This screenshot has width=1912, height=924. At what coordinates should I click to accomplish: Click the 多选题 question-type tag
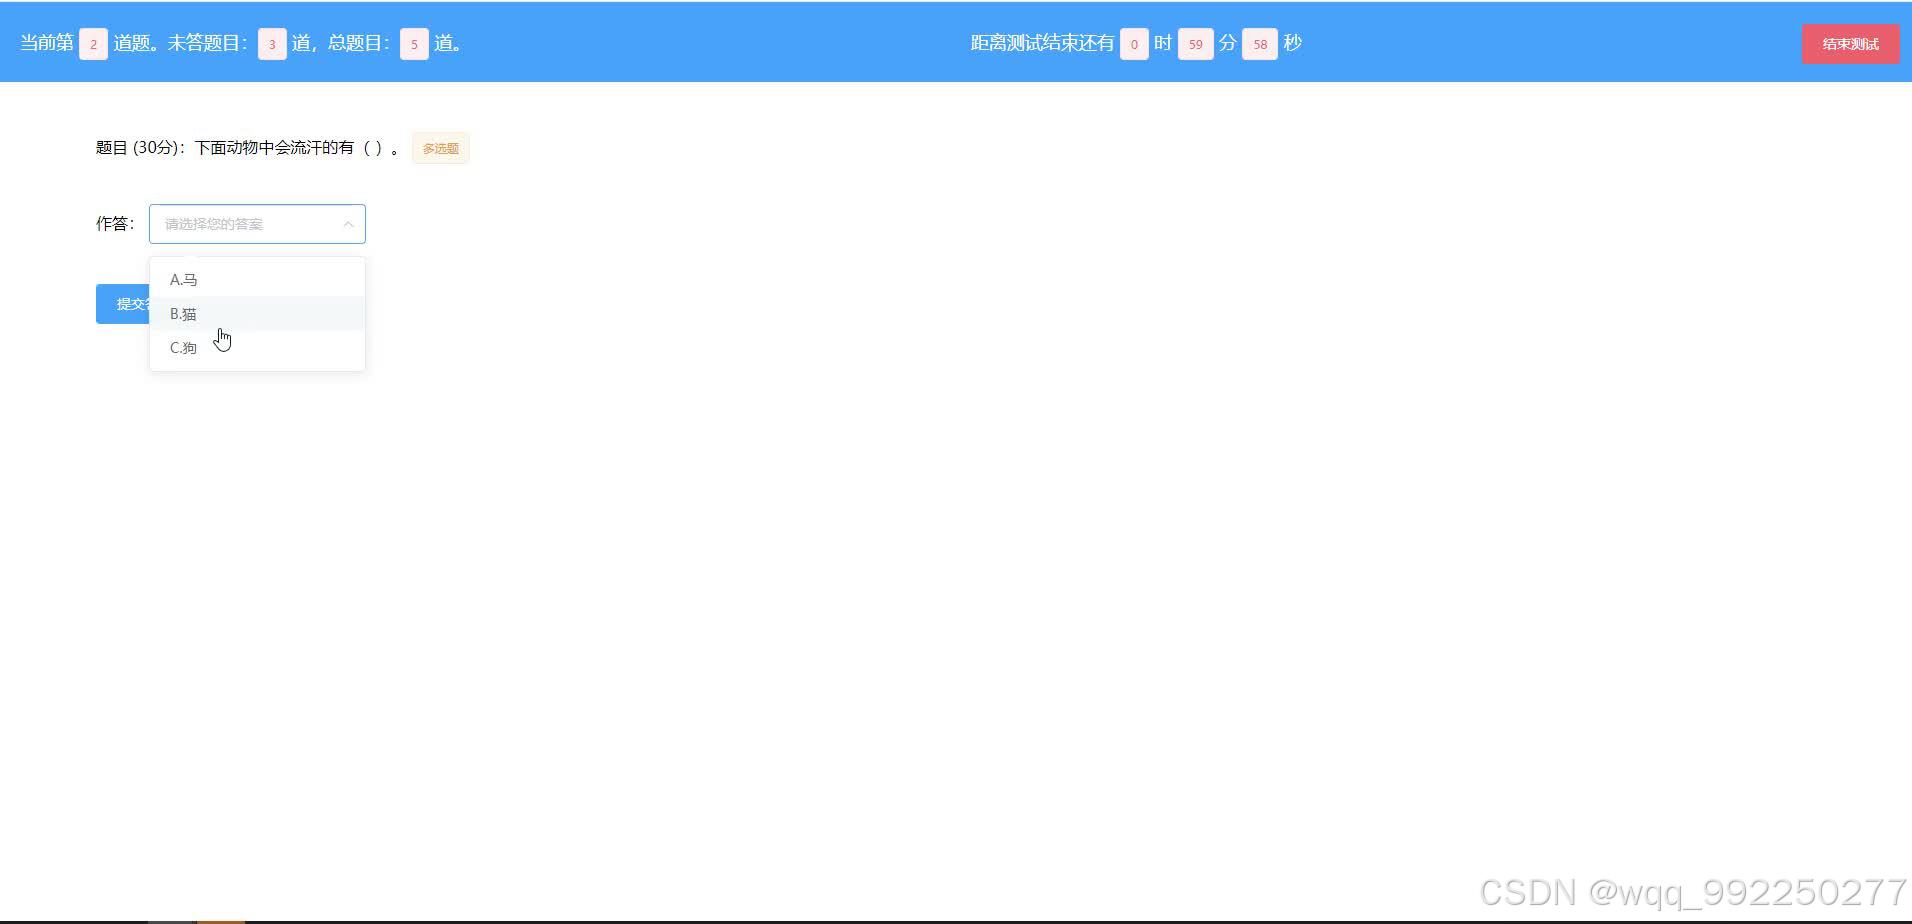point(440,148)
